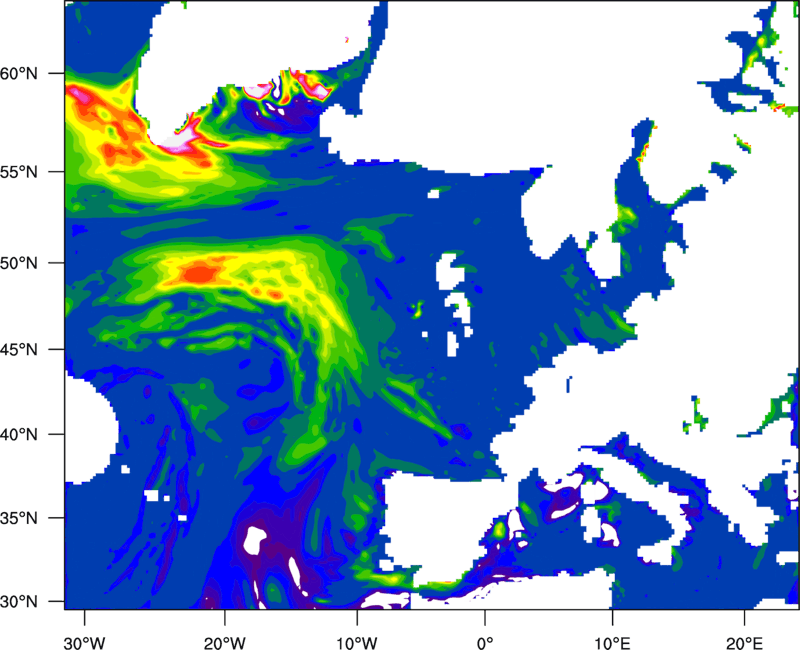Click the 60°N latitude label
The image size is (800, 650).
19,73
